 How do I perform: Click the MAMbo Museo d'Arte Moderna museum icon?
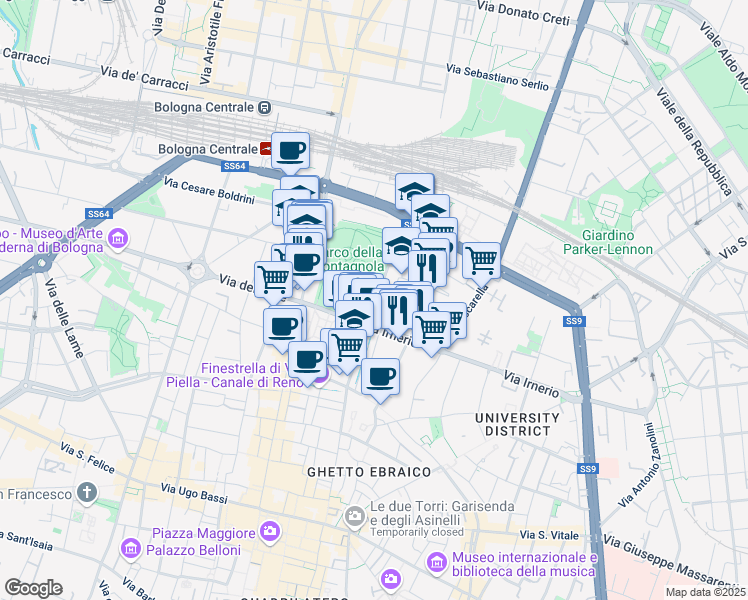[117, 237]
